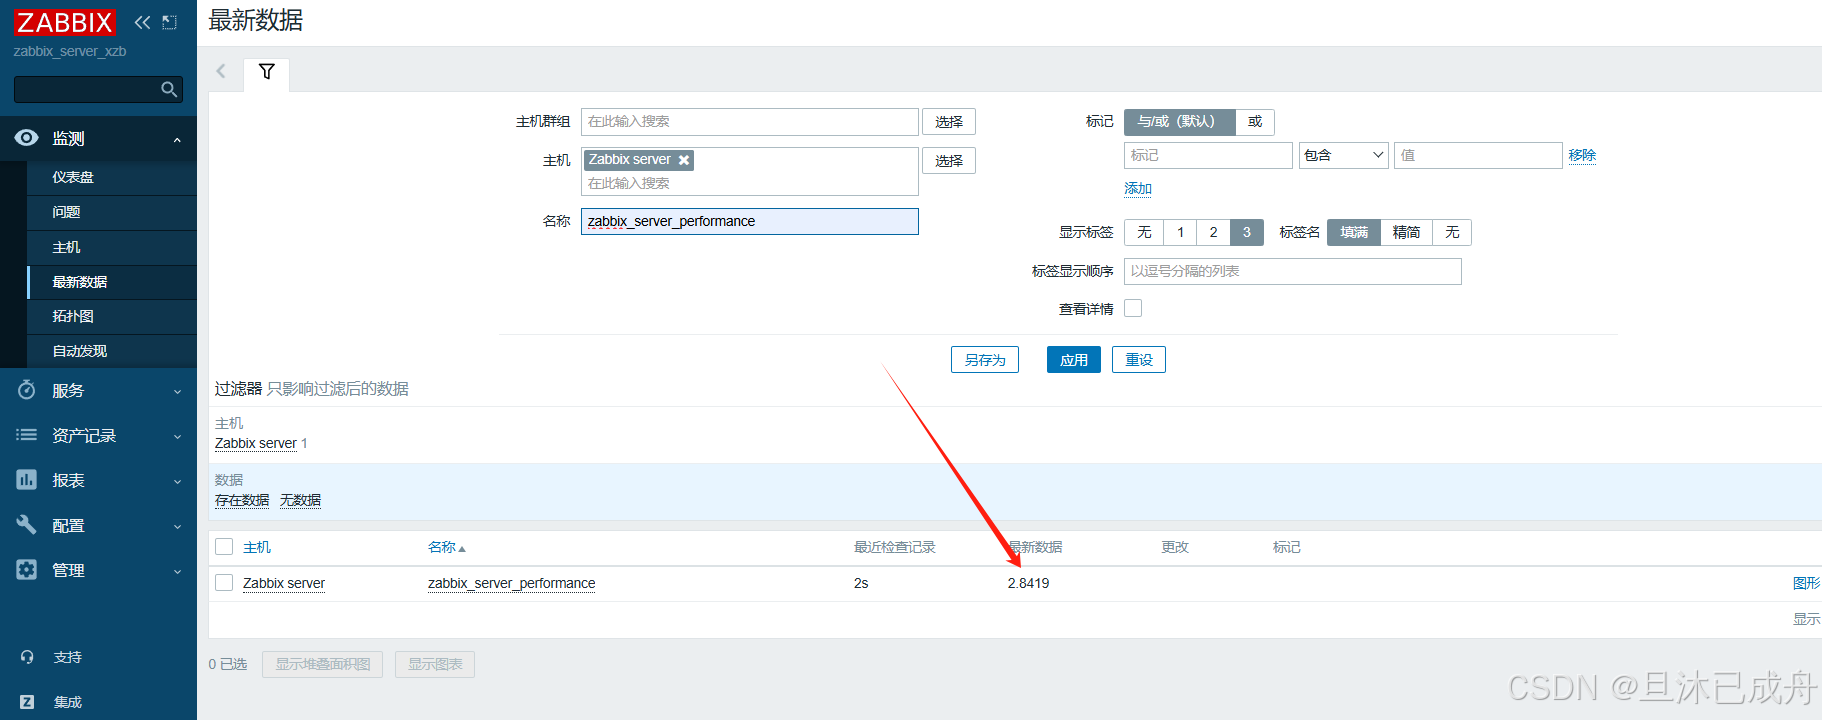Set 显示标签 to 3

click(x=1247, y=232)
